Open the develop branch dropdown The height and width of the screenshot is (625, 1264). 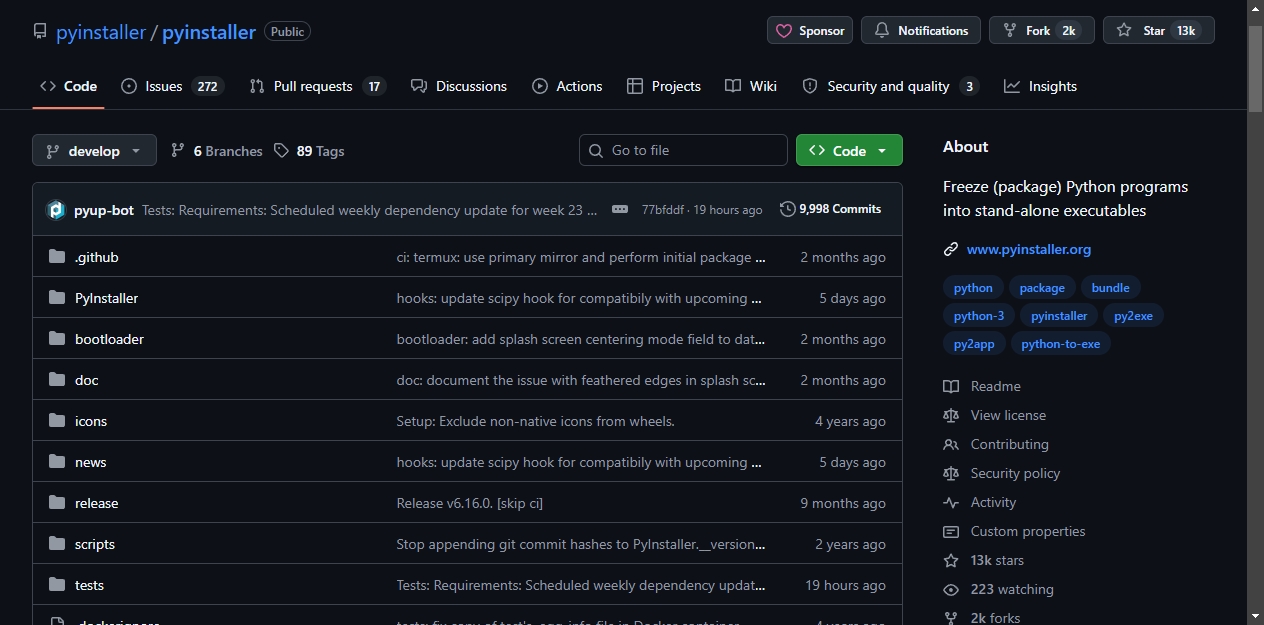click(x=94, y=150)
